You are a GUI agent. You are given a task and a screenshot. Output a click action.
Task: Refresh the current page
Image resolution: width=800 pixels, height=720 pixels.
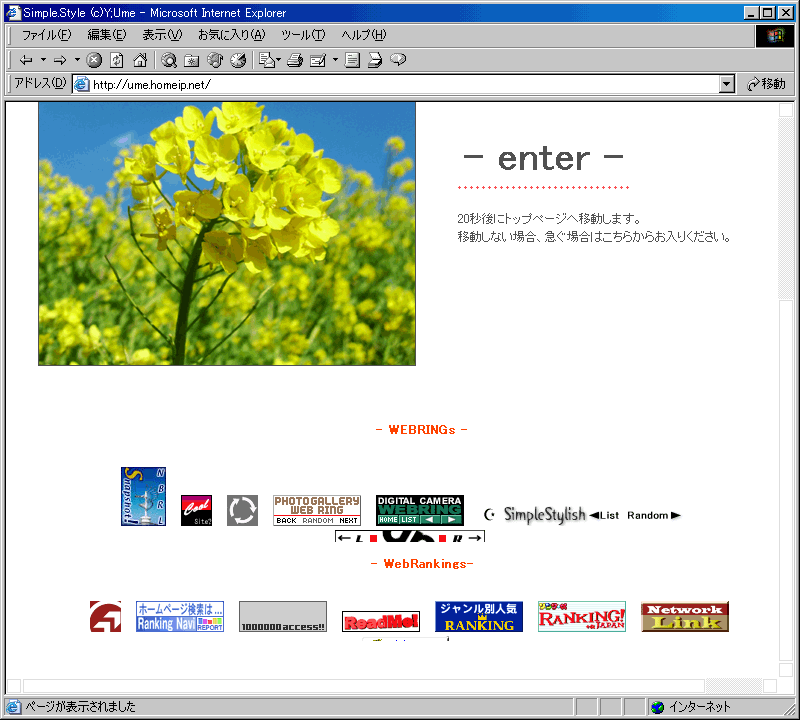tap(117, 60)
